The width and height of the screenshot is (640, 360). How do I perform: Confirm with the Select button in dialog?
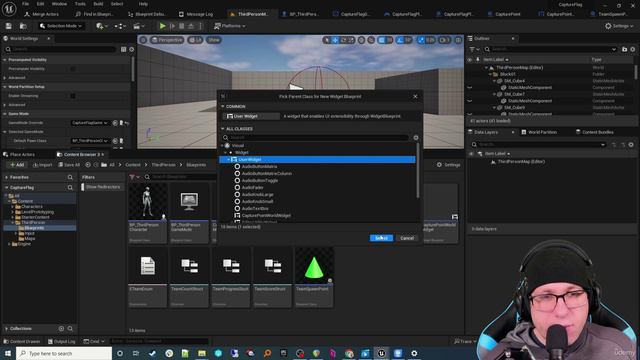(x=381, y=238)
